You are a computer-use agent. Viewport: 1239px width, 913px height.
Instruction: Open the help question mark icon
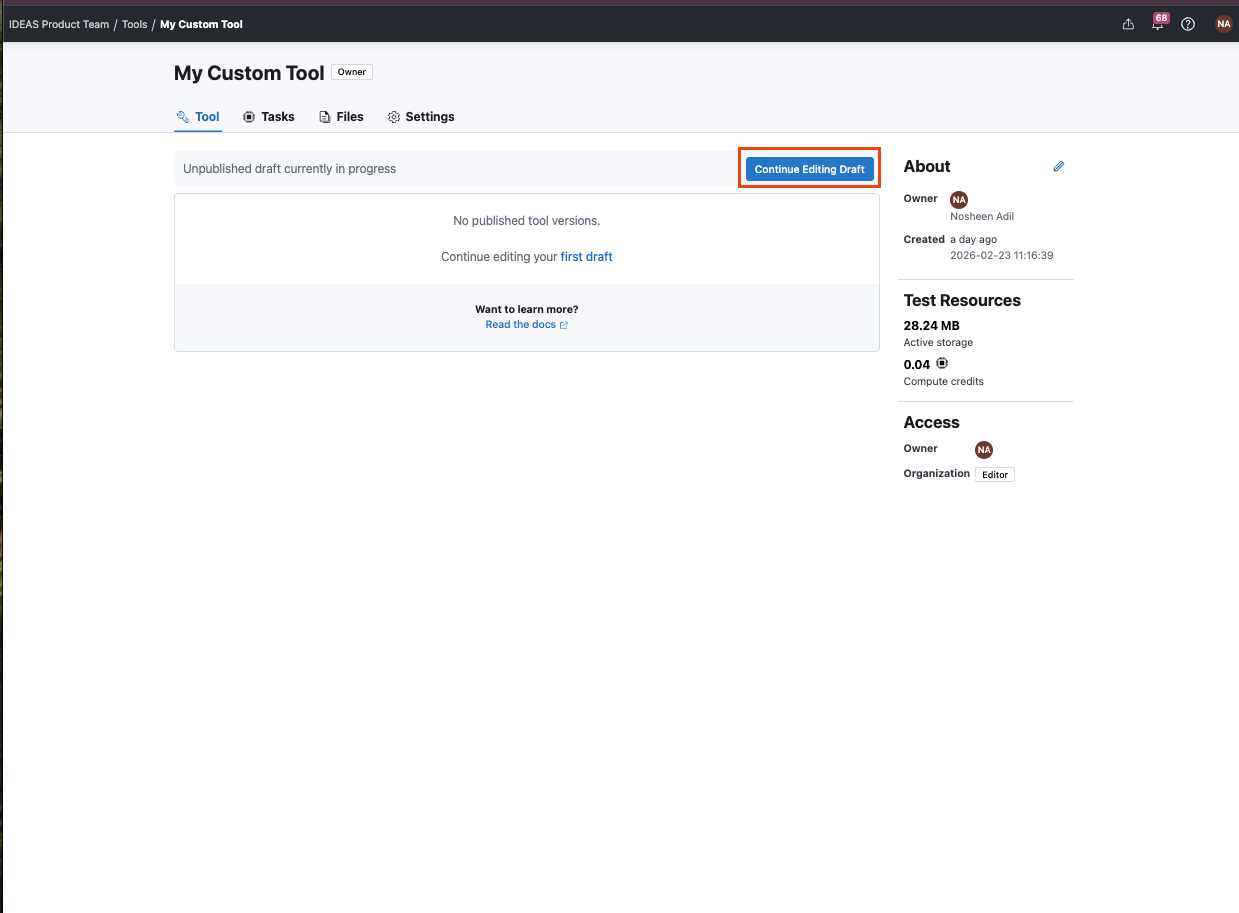[x=1188, y=24]
